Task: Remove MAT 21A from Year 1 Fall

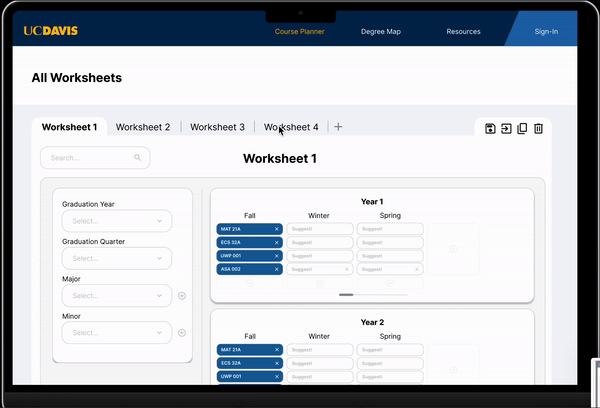Action: (x=276, y=229)
